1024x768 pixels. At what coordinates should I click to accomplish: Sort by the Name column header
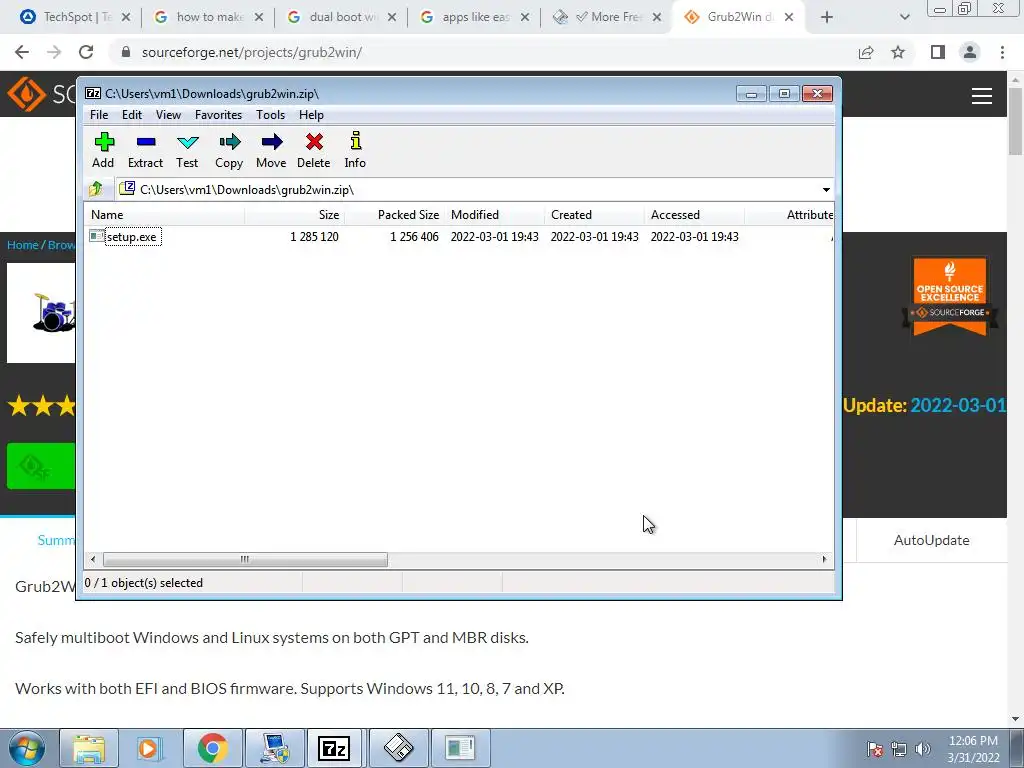point(165,215)
